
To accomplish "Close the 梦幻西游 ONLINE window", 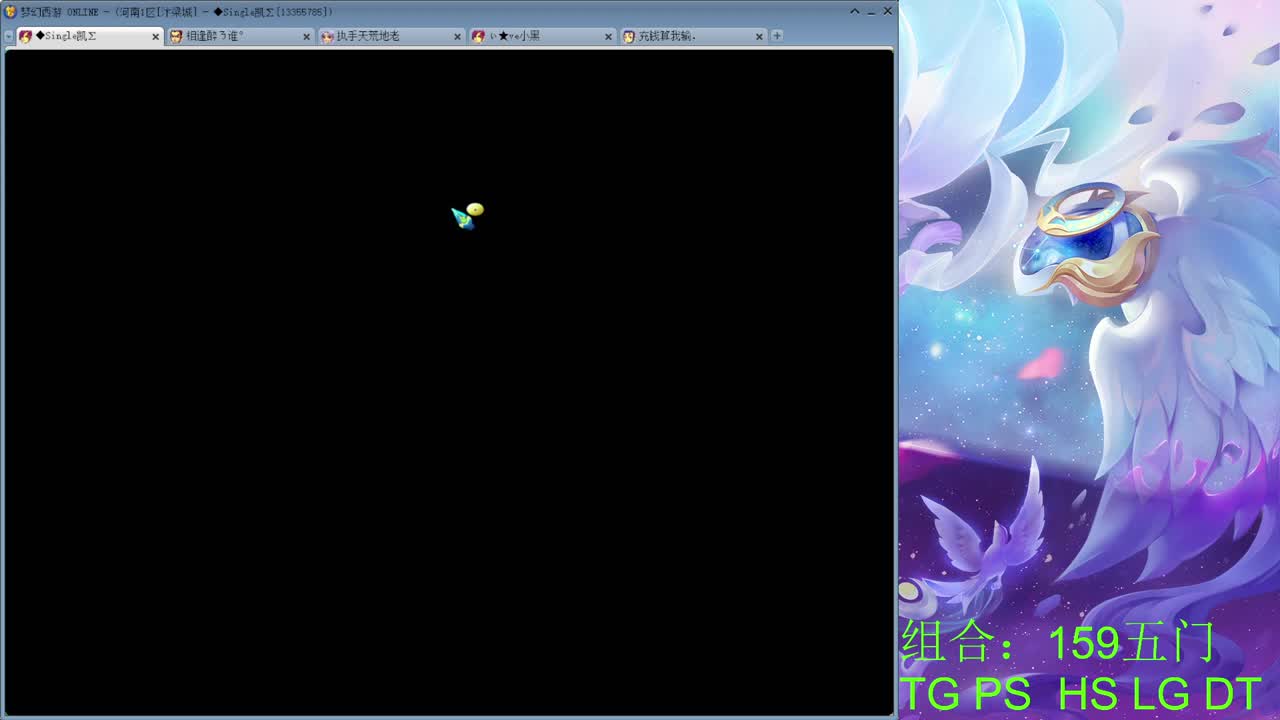I will click(887, 11).
